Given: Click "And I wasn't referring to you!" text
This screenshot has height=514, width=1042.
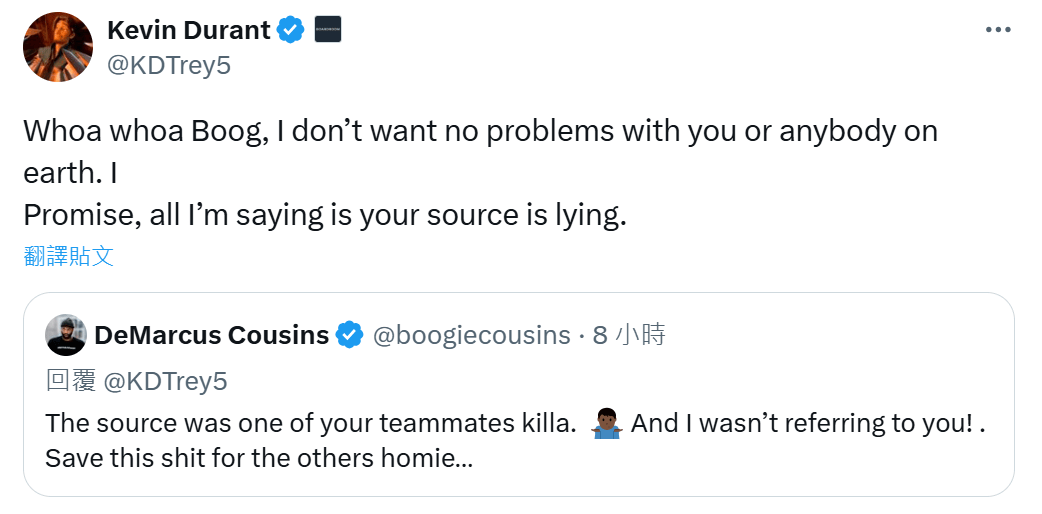Looking at the screenshot, I should (x=801, y=423).
